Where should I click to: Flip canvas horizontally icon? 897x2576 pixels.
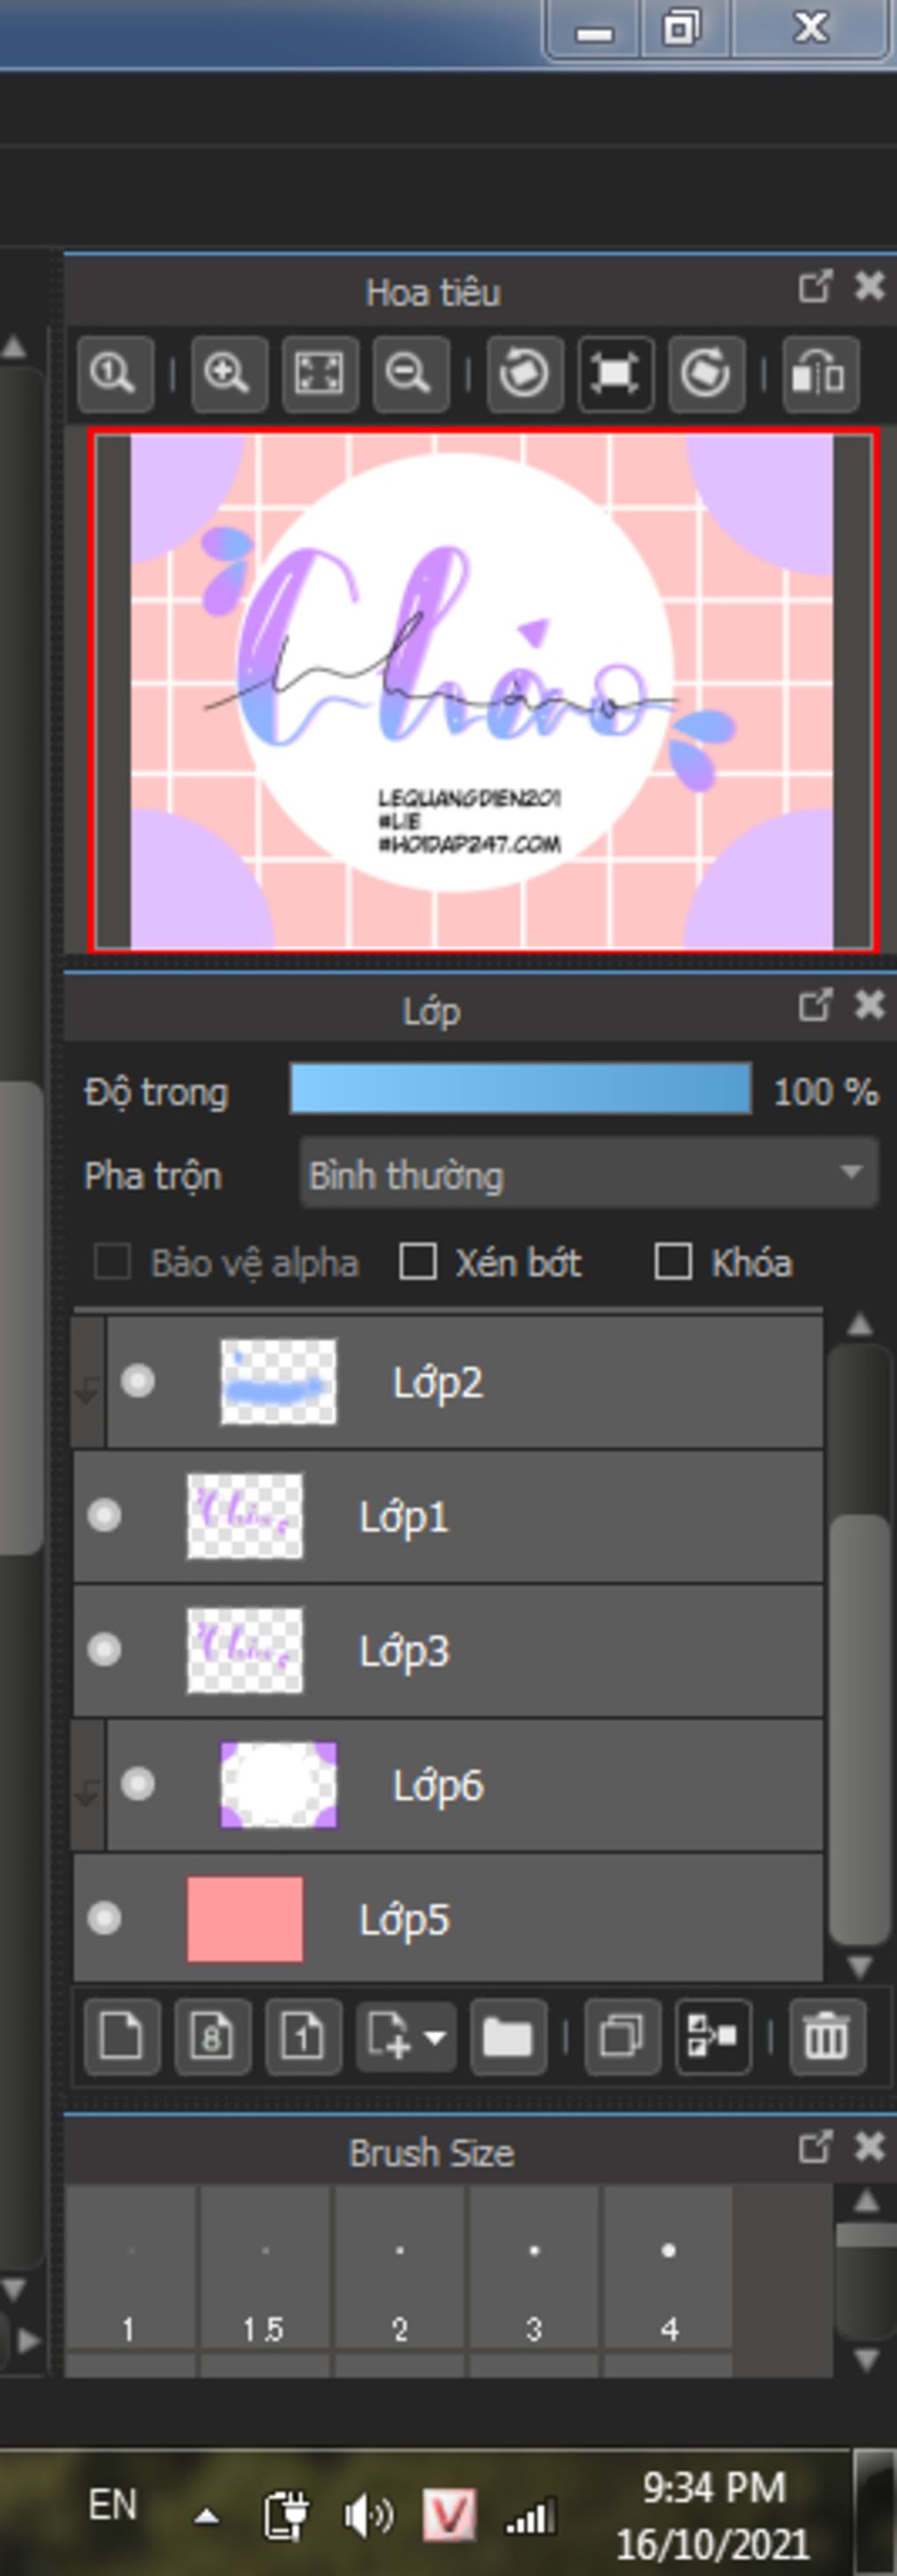819,374
